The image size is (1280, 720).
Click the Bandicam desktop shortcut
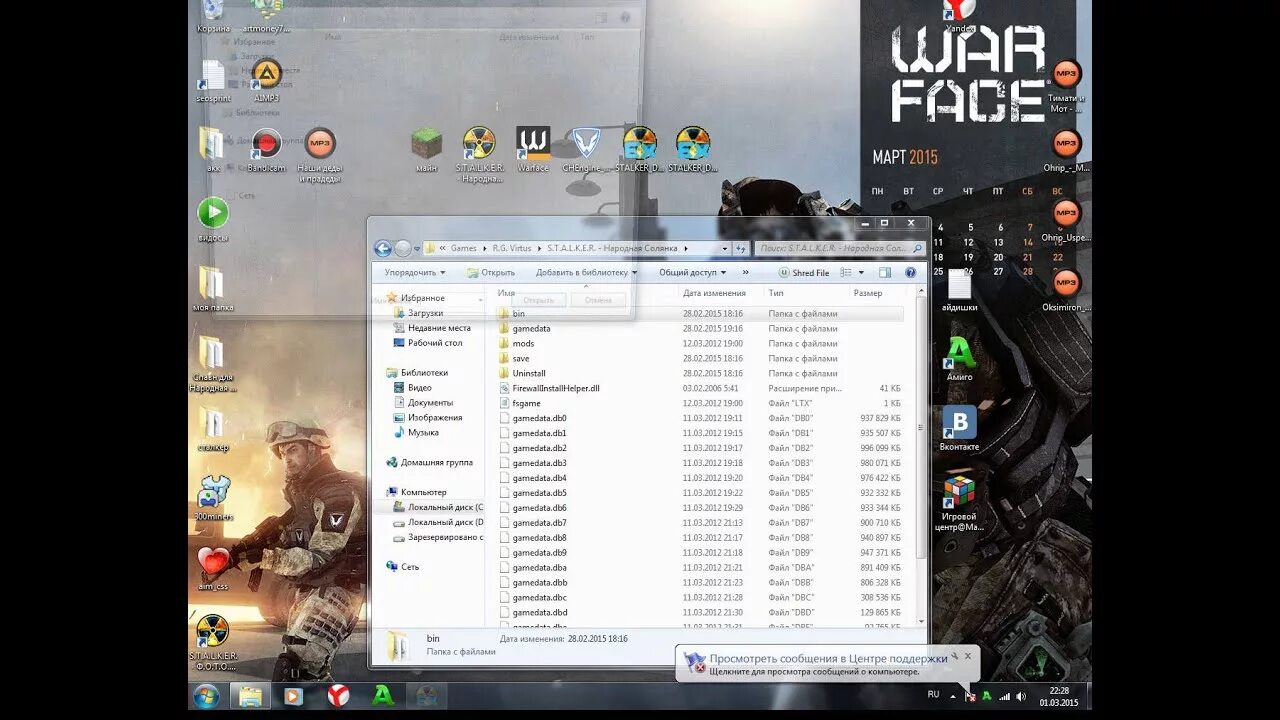[266, 150]
